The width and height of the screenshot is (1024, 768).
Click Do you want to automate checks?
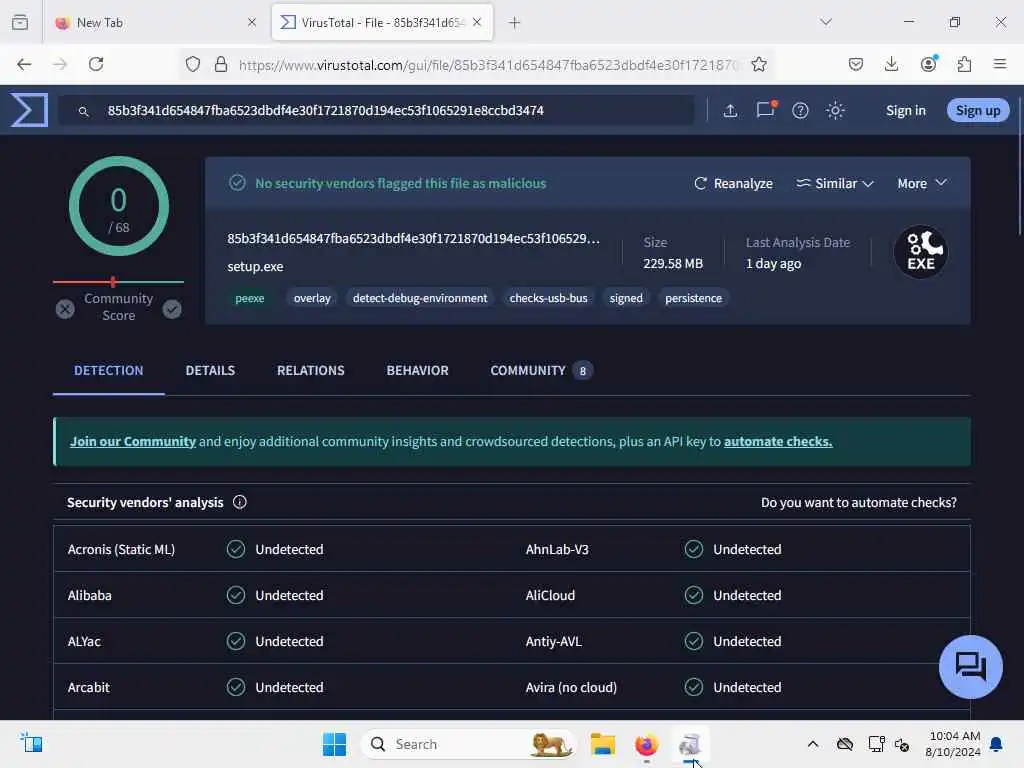click(859, 502)
